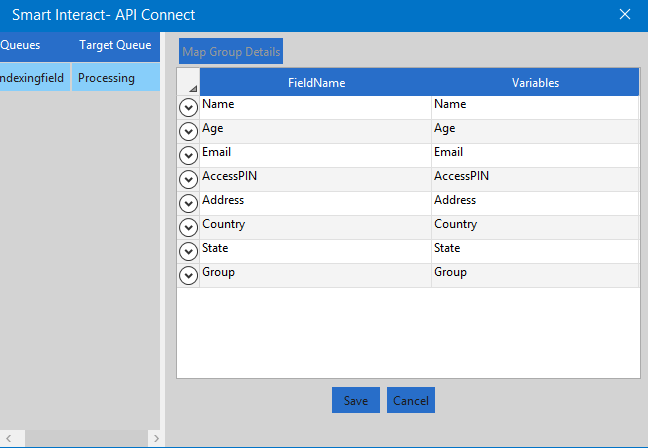Click the Address row circle-arrow icon

pos(188,204)
